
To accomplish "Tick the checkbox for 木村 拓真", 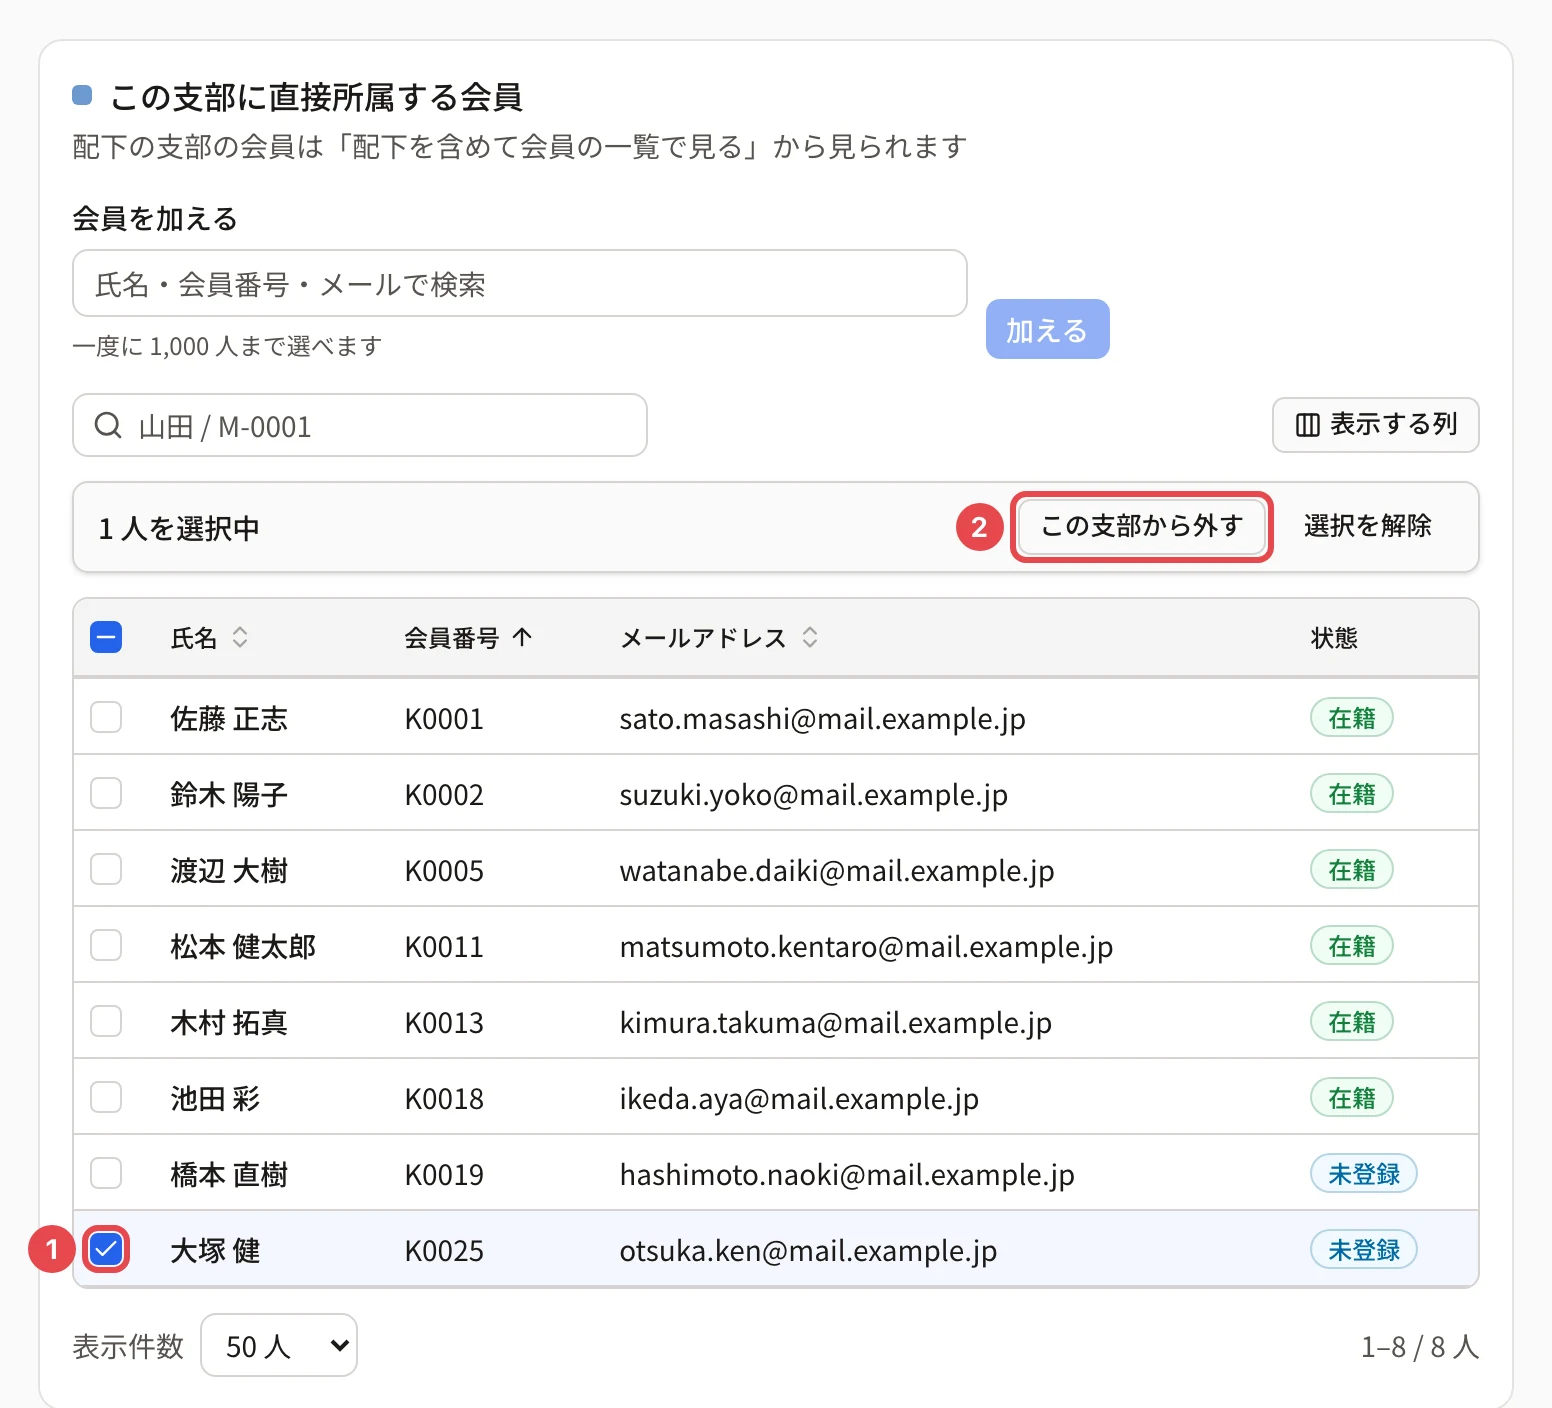I will (106, 1021).
